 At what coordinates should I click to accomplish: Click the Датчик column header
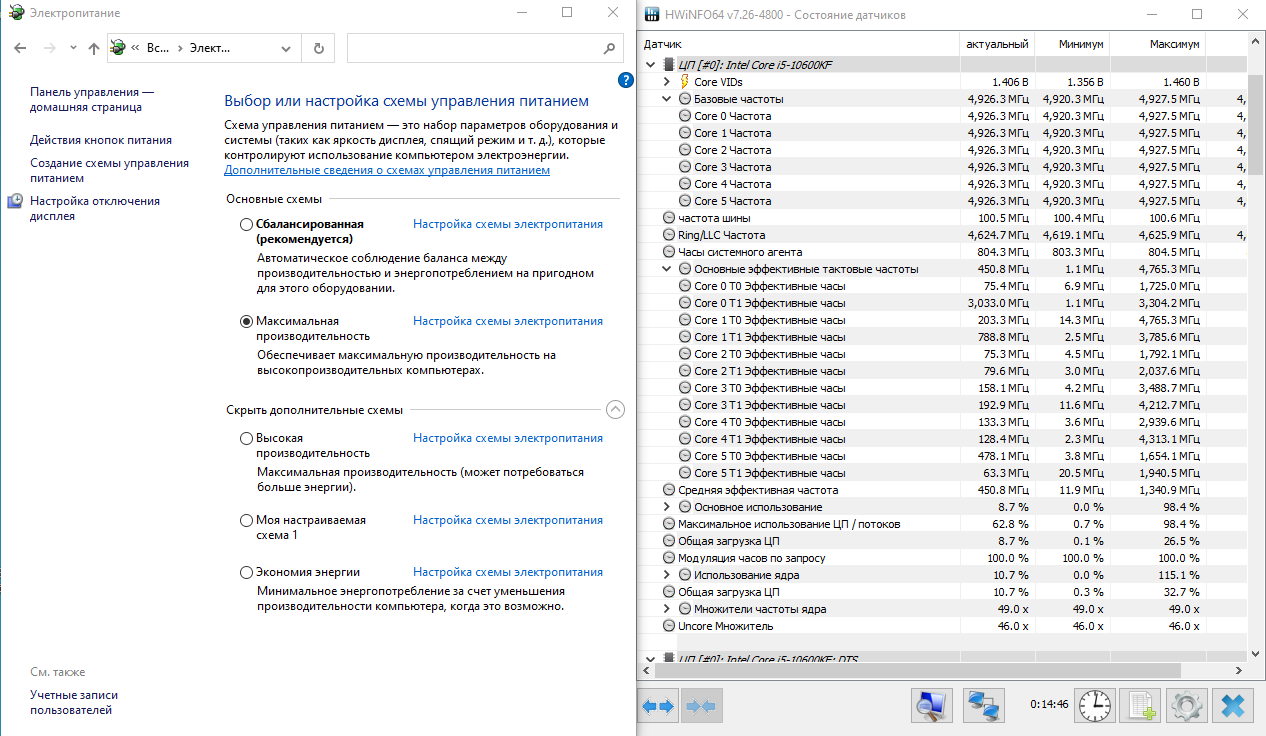pyautogui.click(x=798, y=45)
